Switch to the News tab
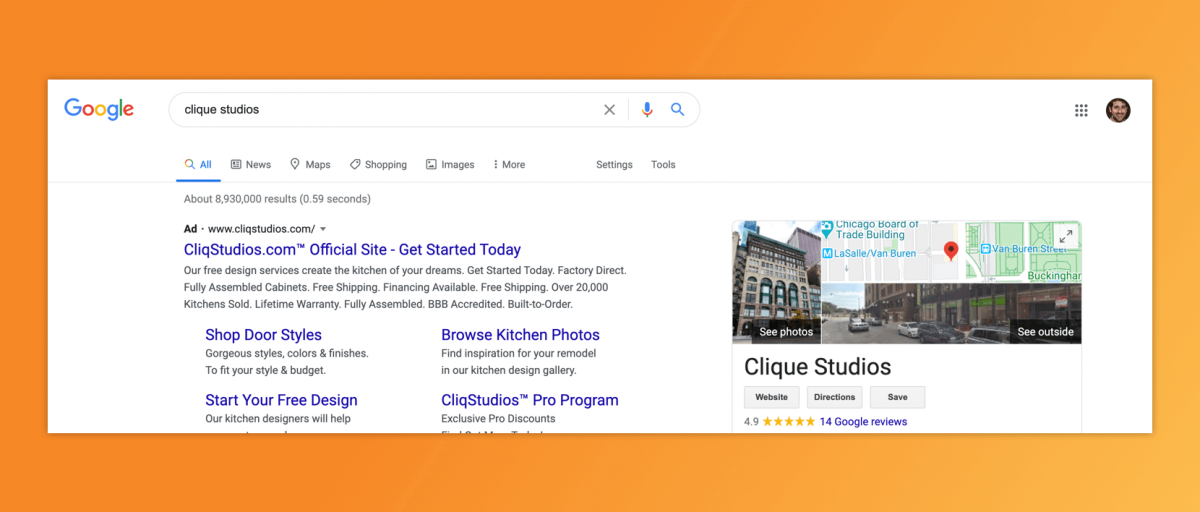Image resolution: width=1200 pixels, height=512 pixels. (x=251, y=164)
